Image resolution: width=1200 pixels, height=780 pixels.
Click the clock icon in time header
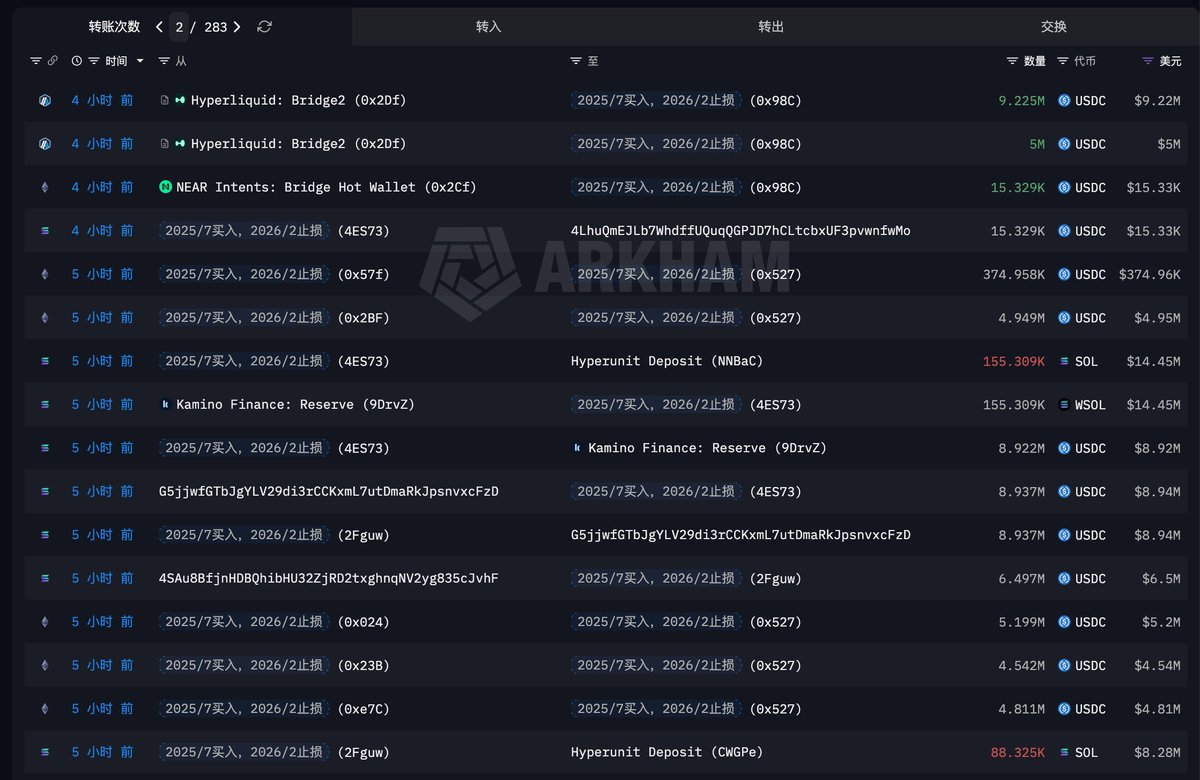(77, 61)
